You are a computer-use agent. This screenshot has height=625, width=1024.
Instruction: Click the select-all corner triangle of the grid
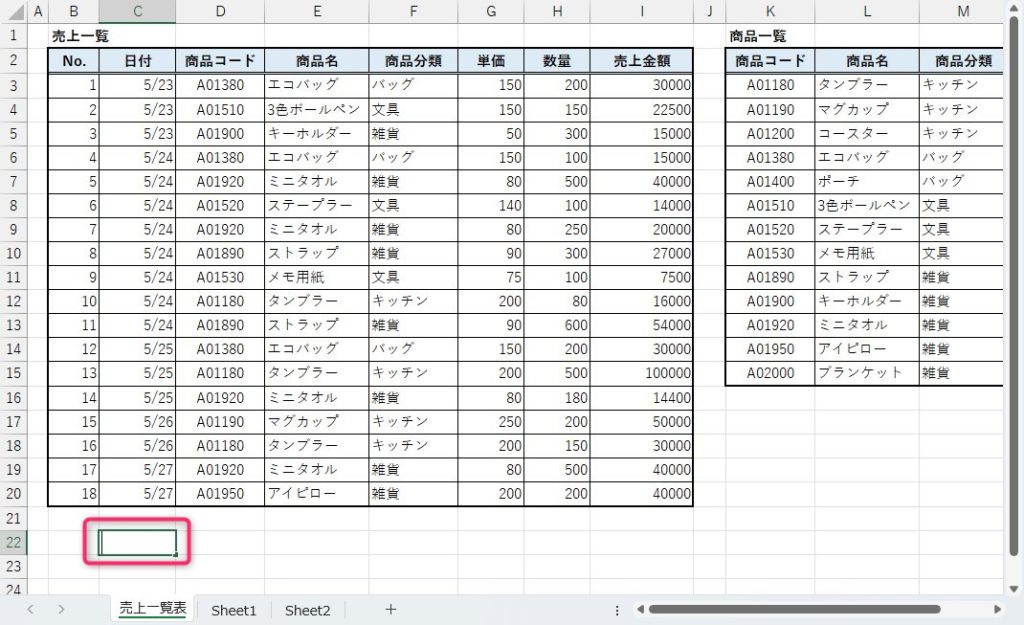coord(14,12)
